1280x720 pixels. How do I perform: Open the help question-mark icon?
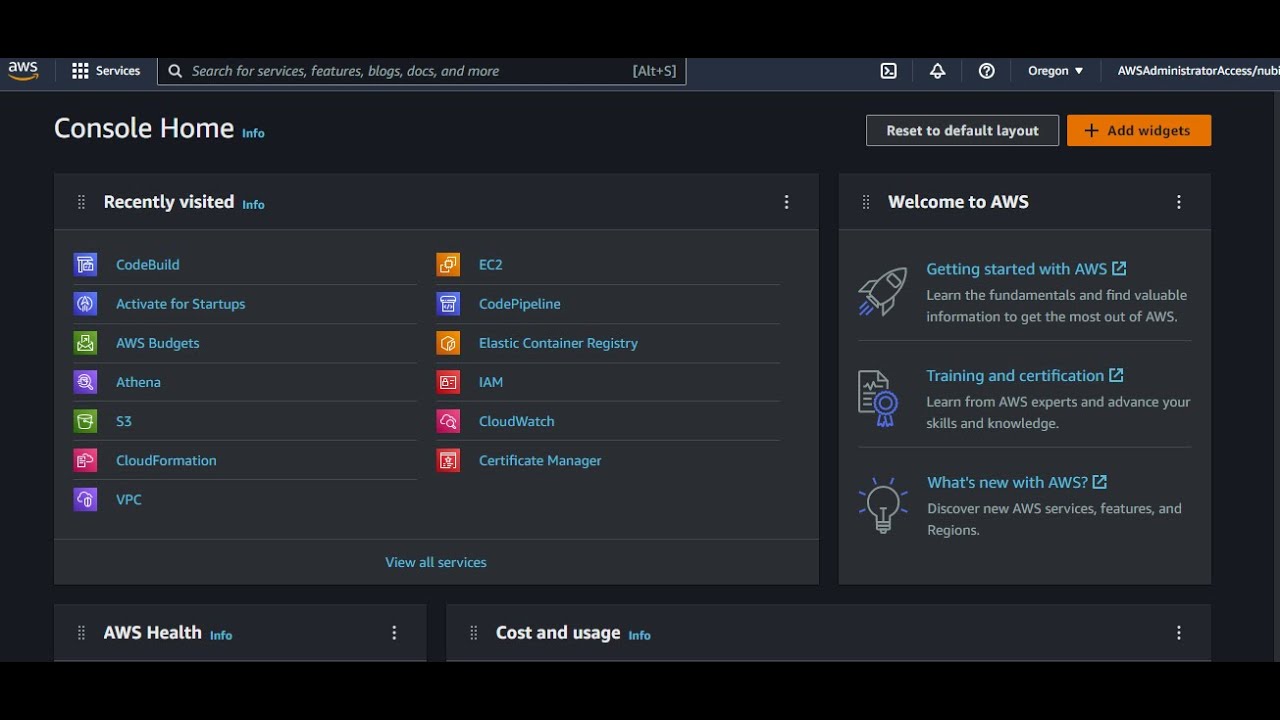[x=986, y=71]
